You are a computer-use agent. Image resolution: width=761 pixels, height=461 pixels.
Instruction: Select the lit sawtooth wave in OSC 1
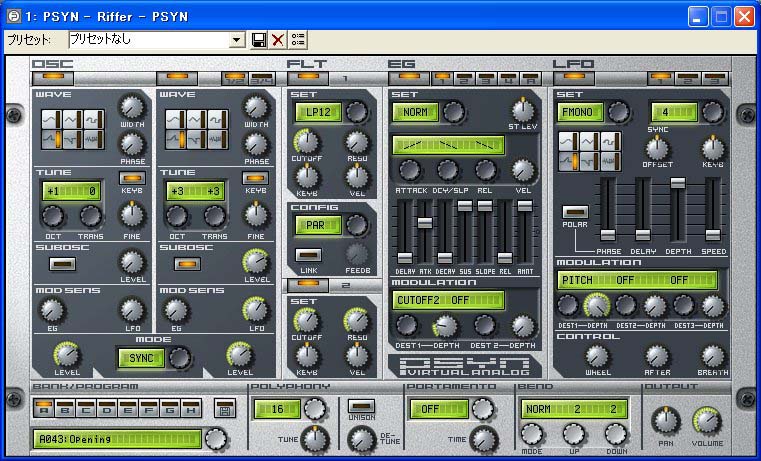pos(51,140)
